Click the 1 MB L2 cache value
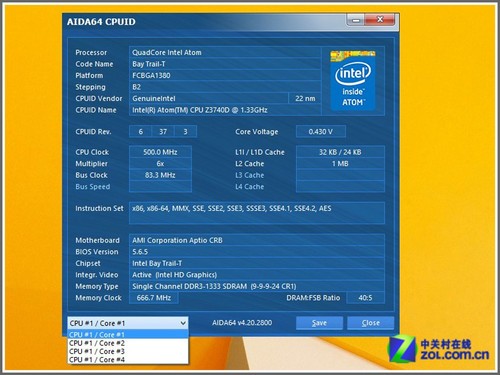Image resolution: width=500 pixels, height=375 pixels. (340, 164)
